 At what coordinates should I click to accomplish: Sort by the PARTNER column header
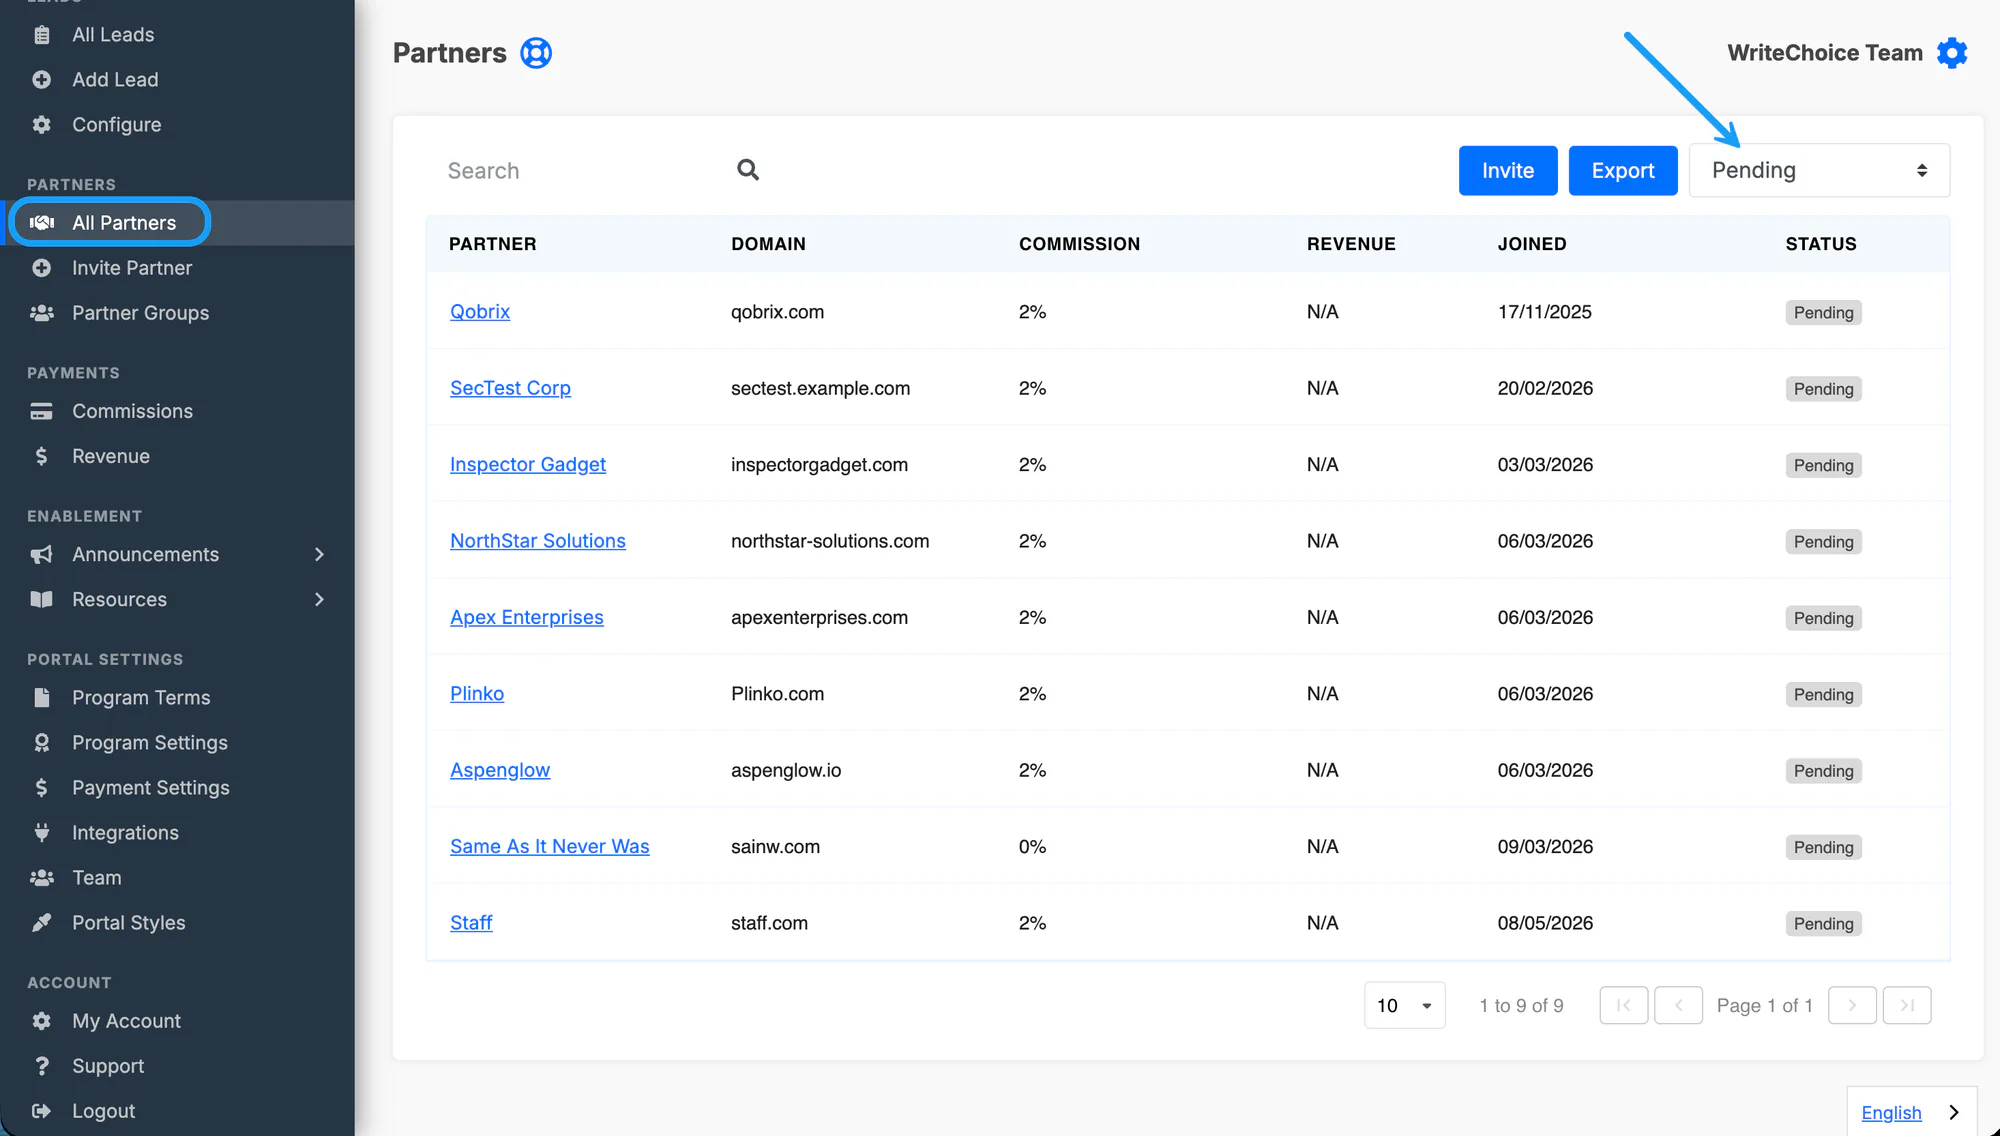(x=493, y=244)
